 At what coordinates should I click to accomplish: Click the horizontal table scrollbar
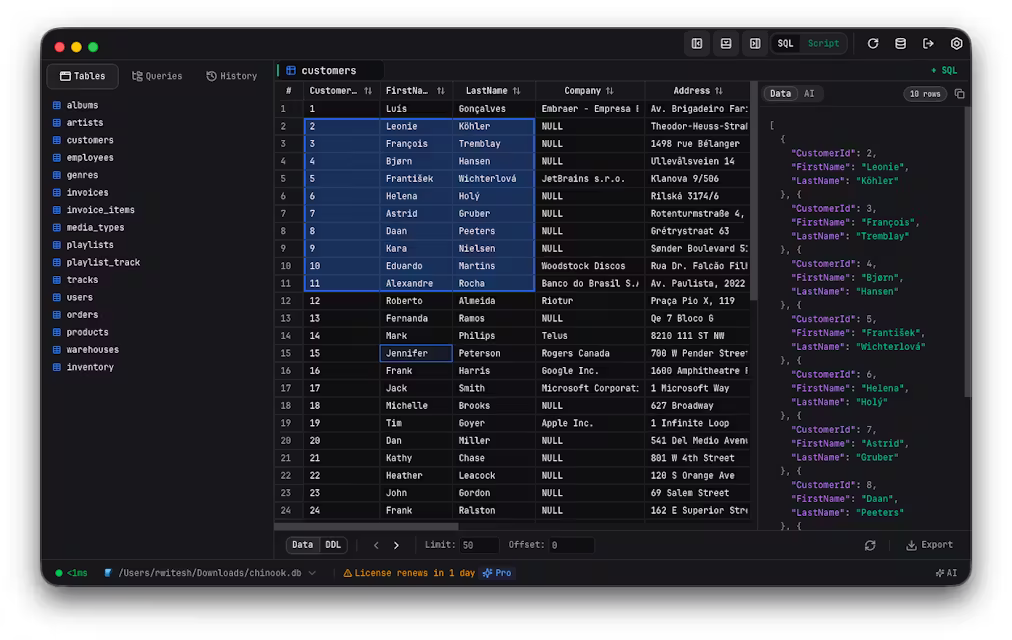tap(367, 527)
